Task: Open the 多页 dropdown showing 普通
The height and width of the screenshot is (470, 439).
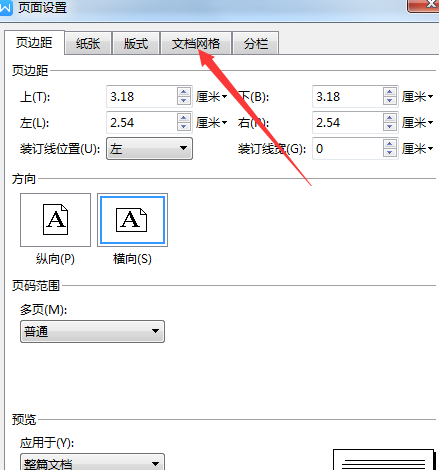Action: [92, 331]
